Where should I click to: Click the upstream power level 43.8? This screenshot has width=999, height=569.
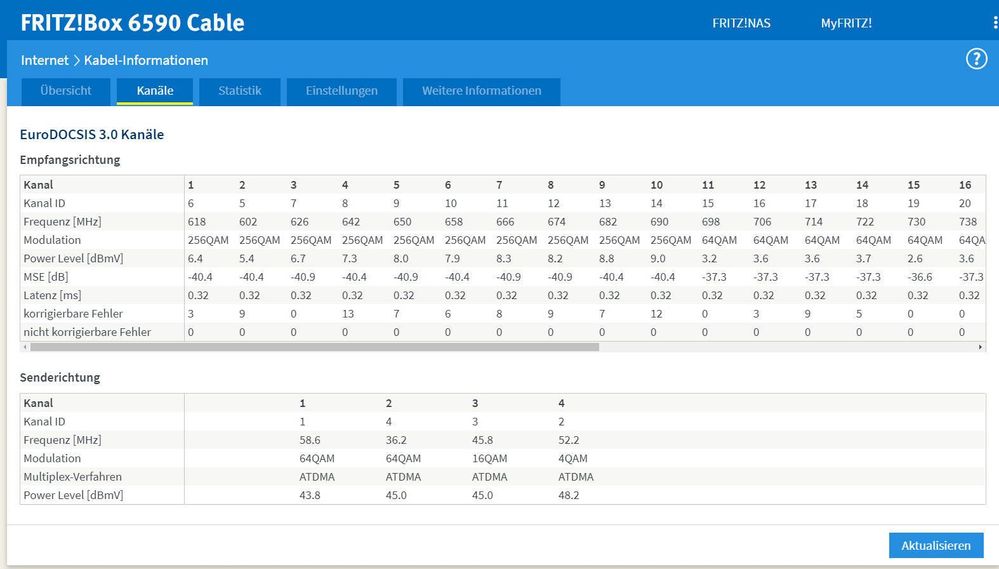[x=310, y=495]
